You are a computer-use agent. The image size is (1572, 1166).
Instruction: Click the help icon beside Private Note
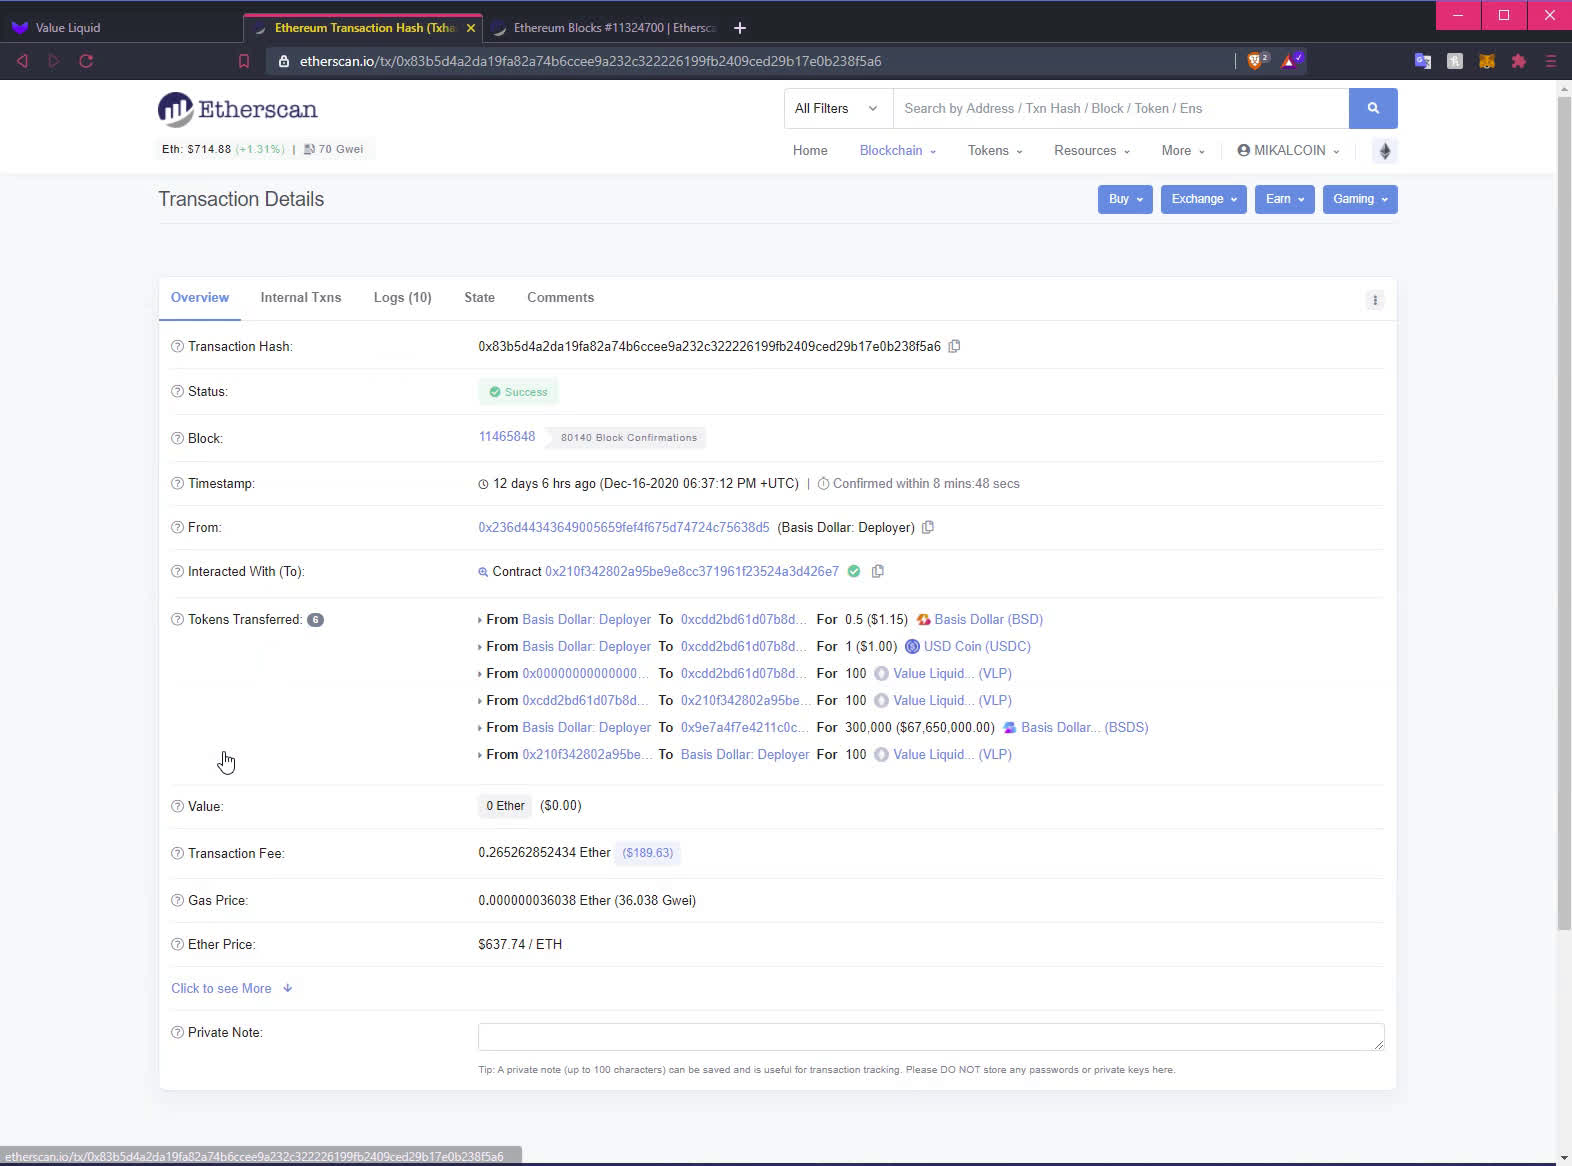pos(177,1032)
